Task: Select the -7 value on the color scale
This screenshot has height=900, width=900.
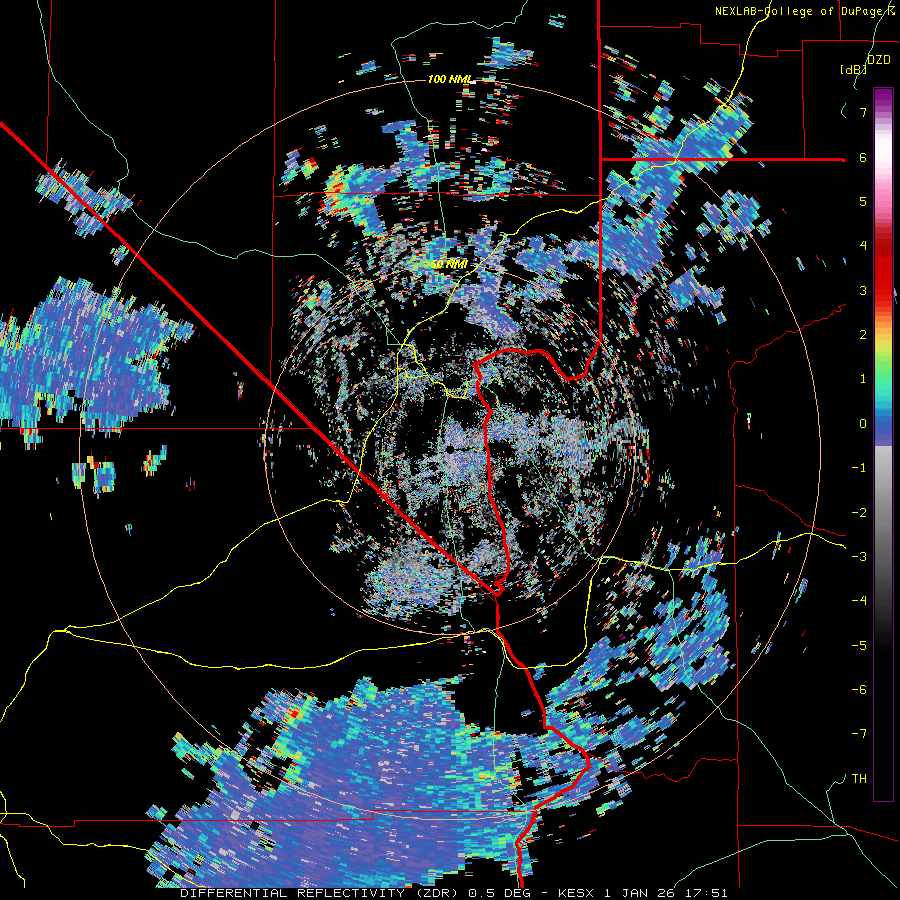Action: click(859, 734)
